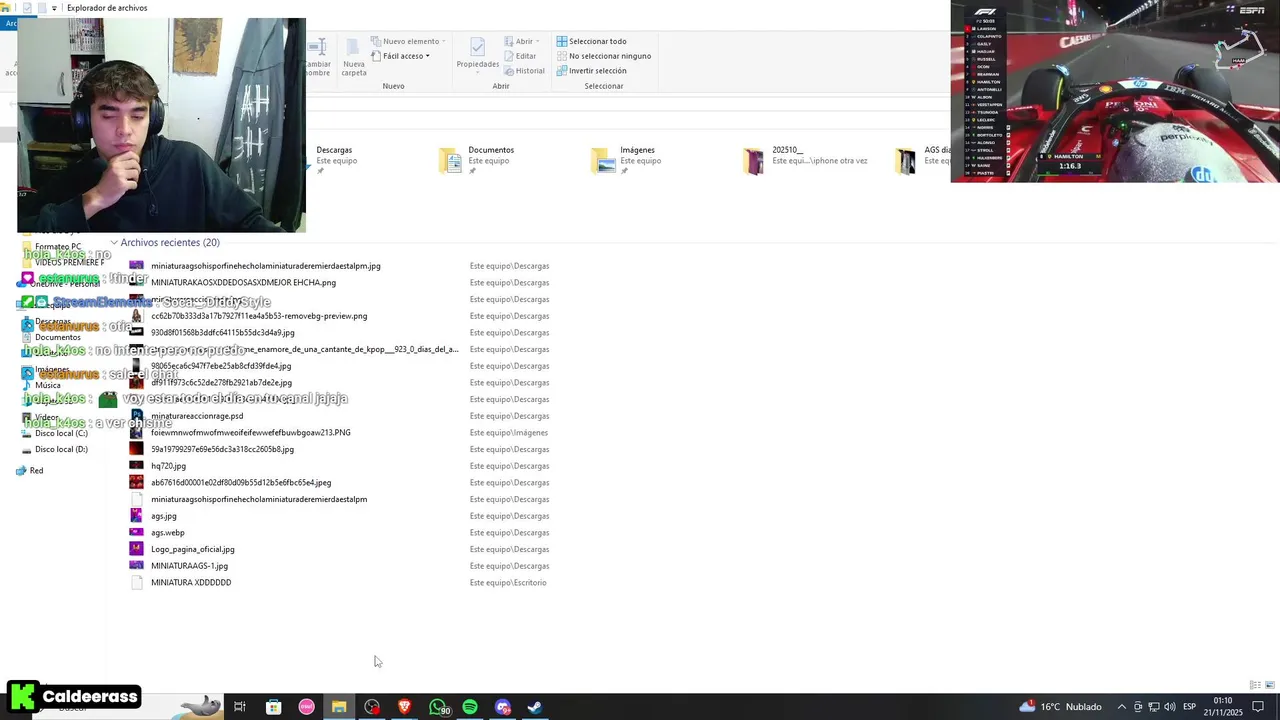Click the ESP input language indicator
Screen dimensions: 1280x720
tap(1190, 707)
